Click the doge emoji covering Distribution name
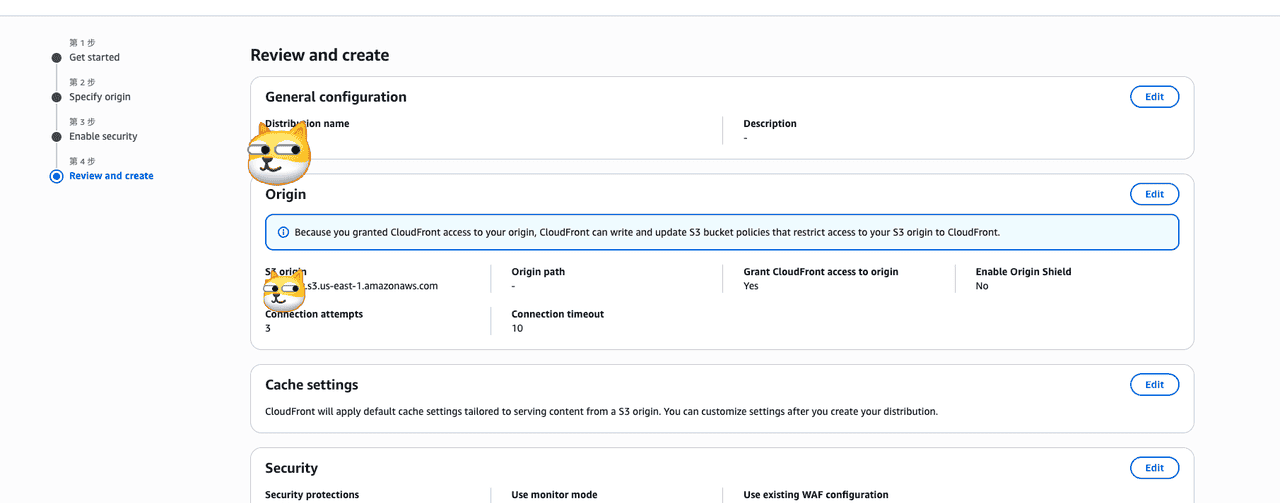This screenshot has height=503, width=1280. coord(279,151)
